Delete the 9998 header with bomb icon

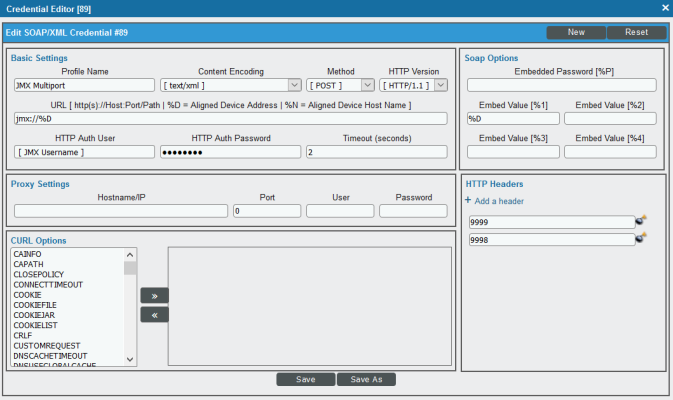pyautogui.click(x=641, y=237)
